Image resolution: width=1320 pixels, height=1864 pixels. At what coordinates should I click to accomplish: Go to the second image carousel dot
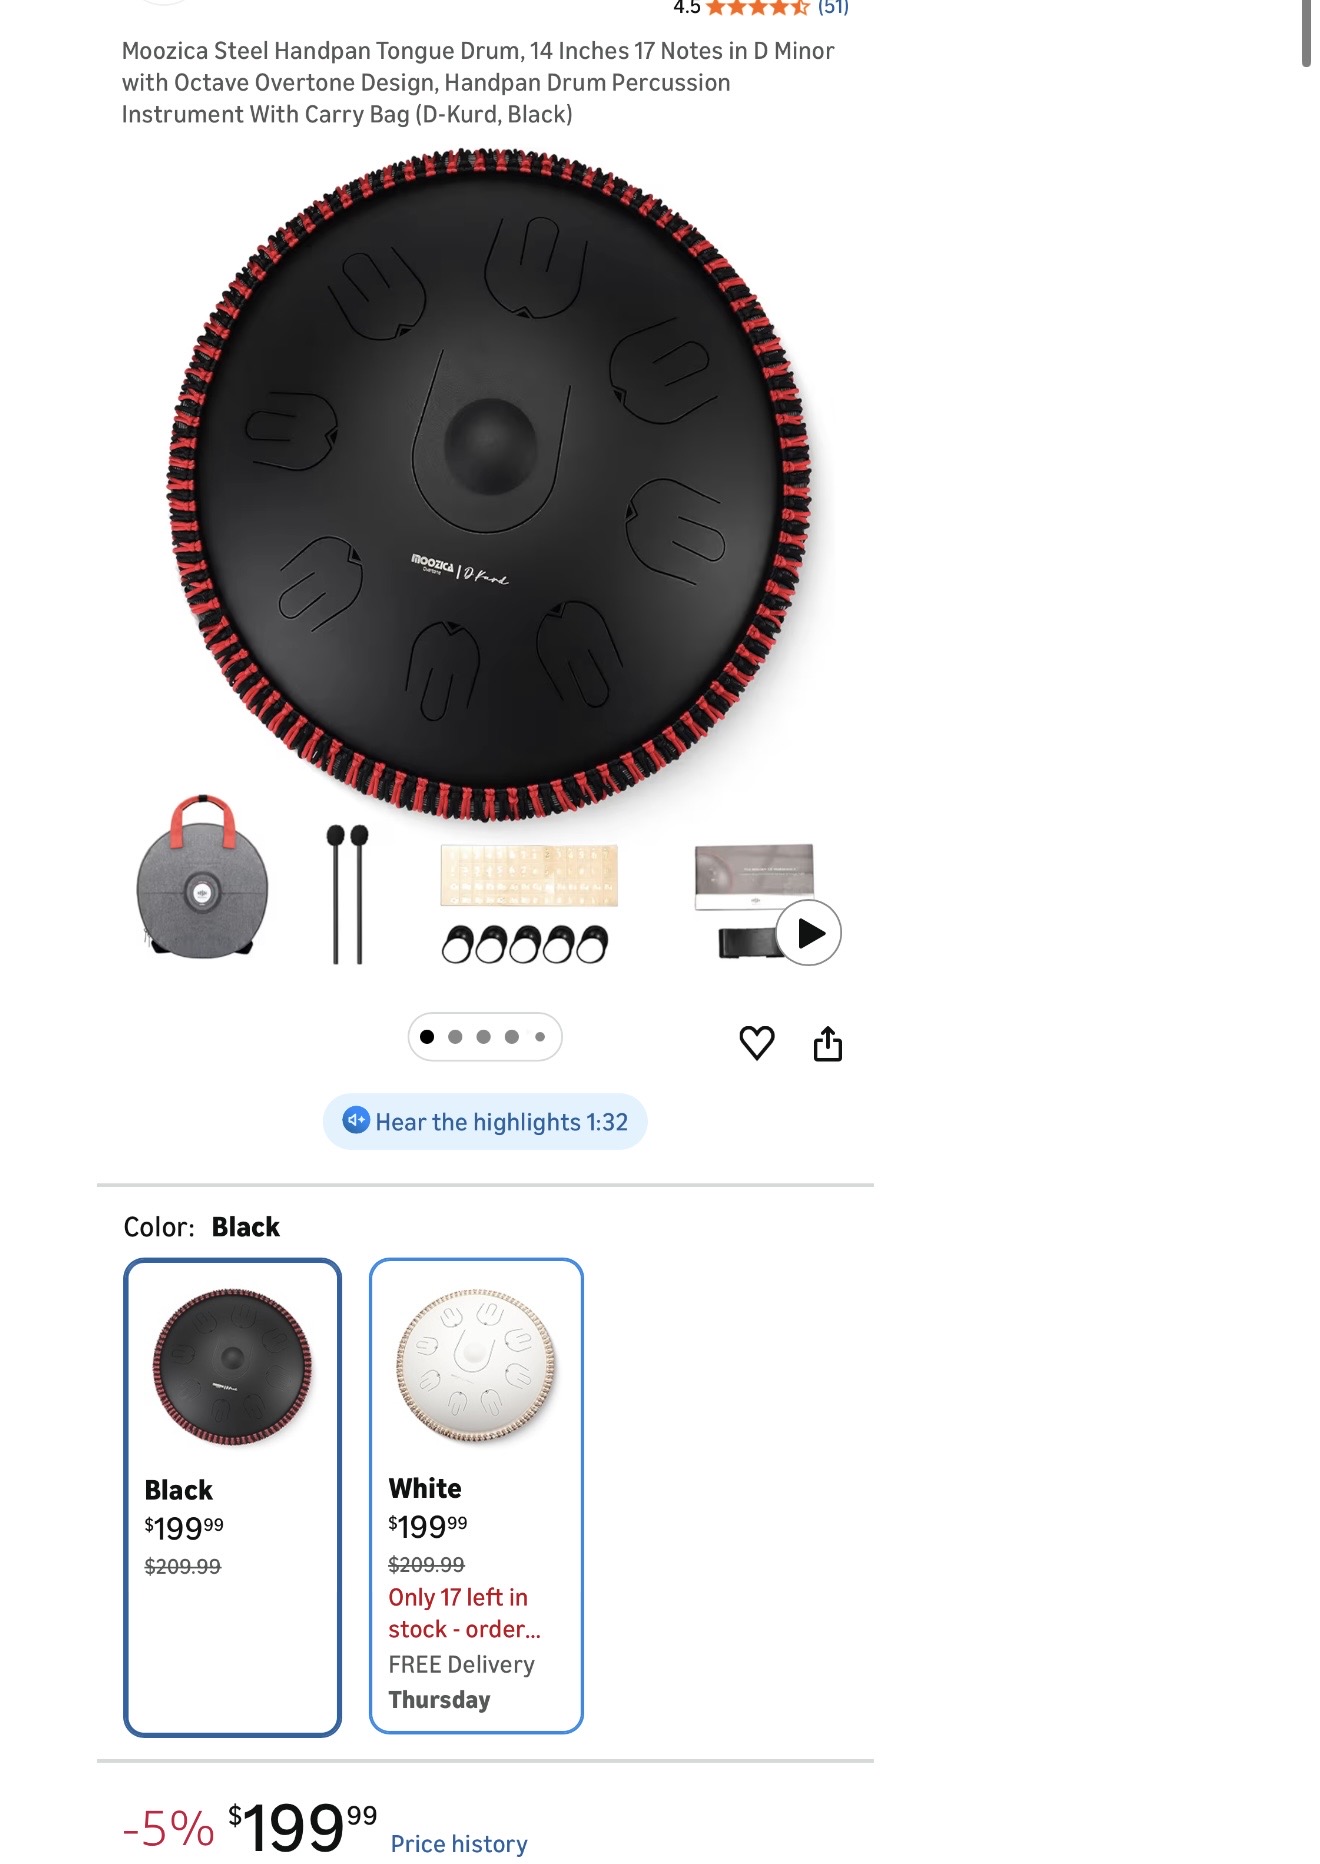point(455,1037)
